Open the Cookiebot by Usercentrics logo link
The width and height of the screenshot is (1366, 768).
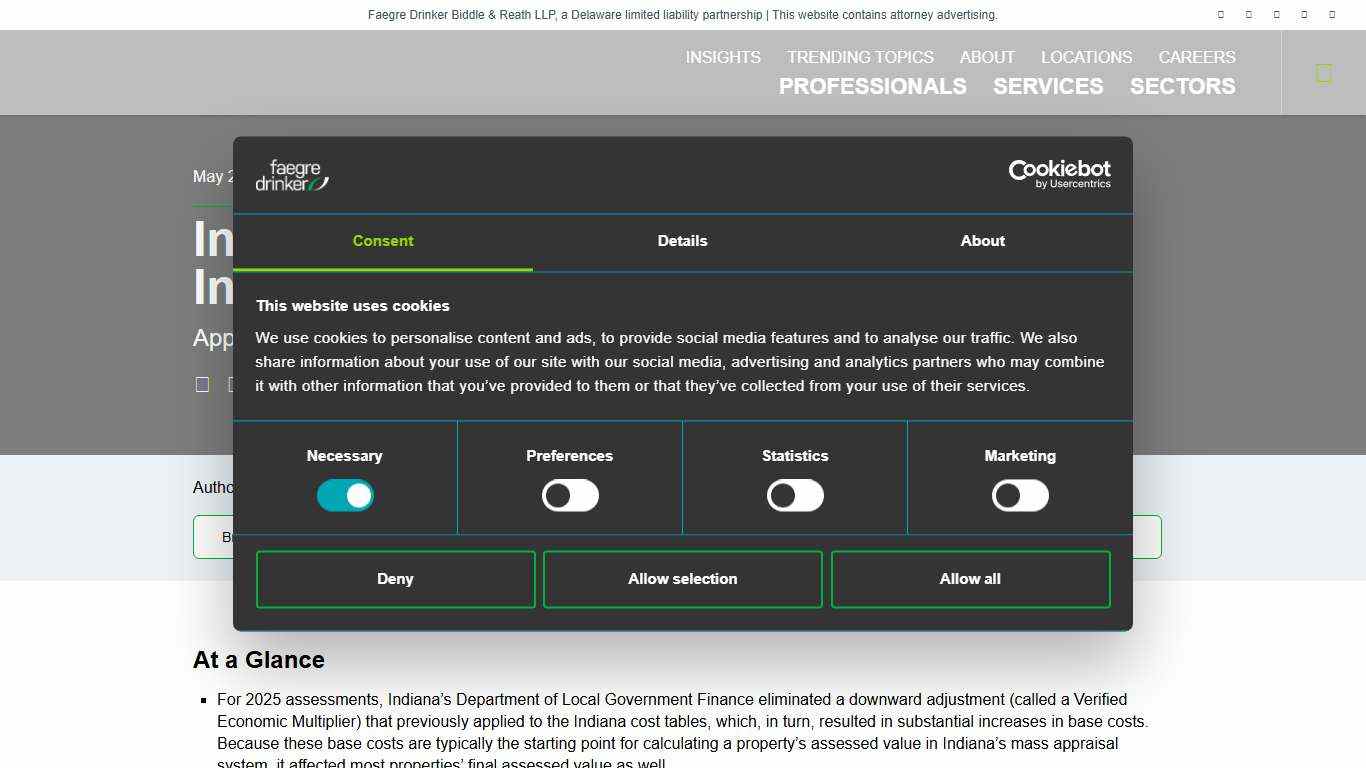pos(1059,174)
